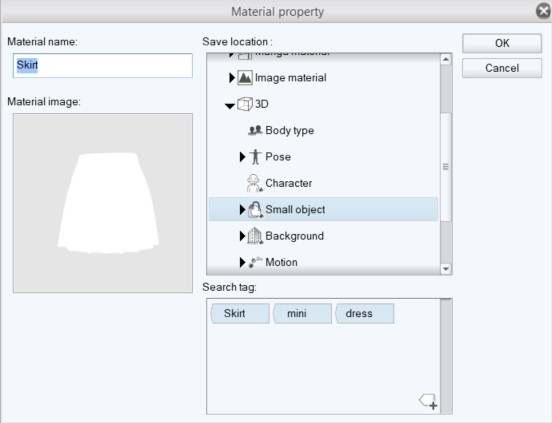
Task: Expand the Image material folder
Action: point(232,78)
